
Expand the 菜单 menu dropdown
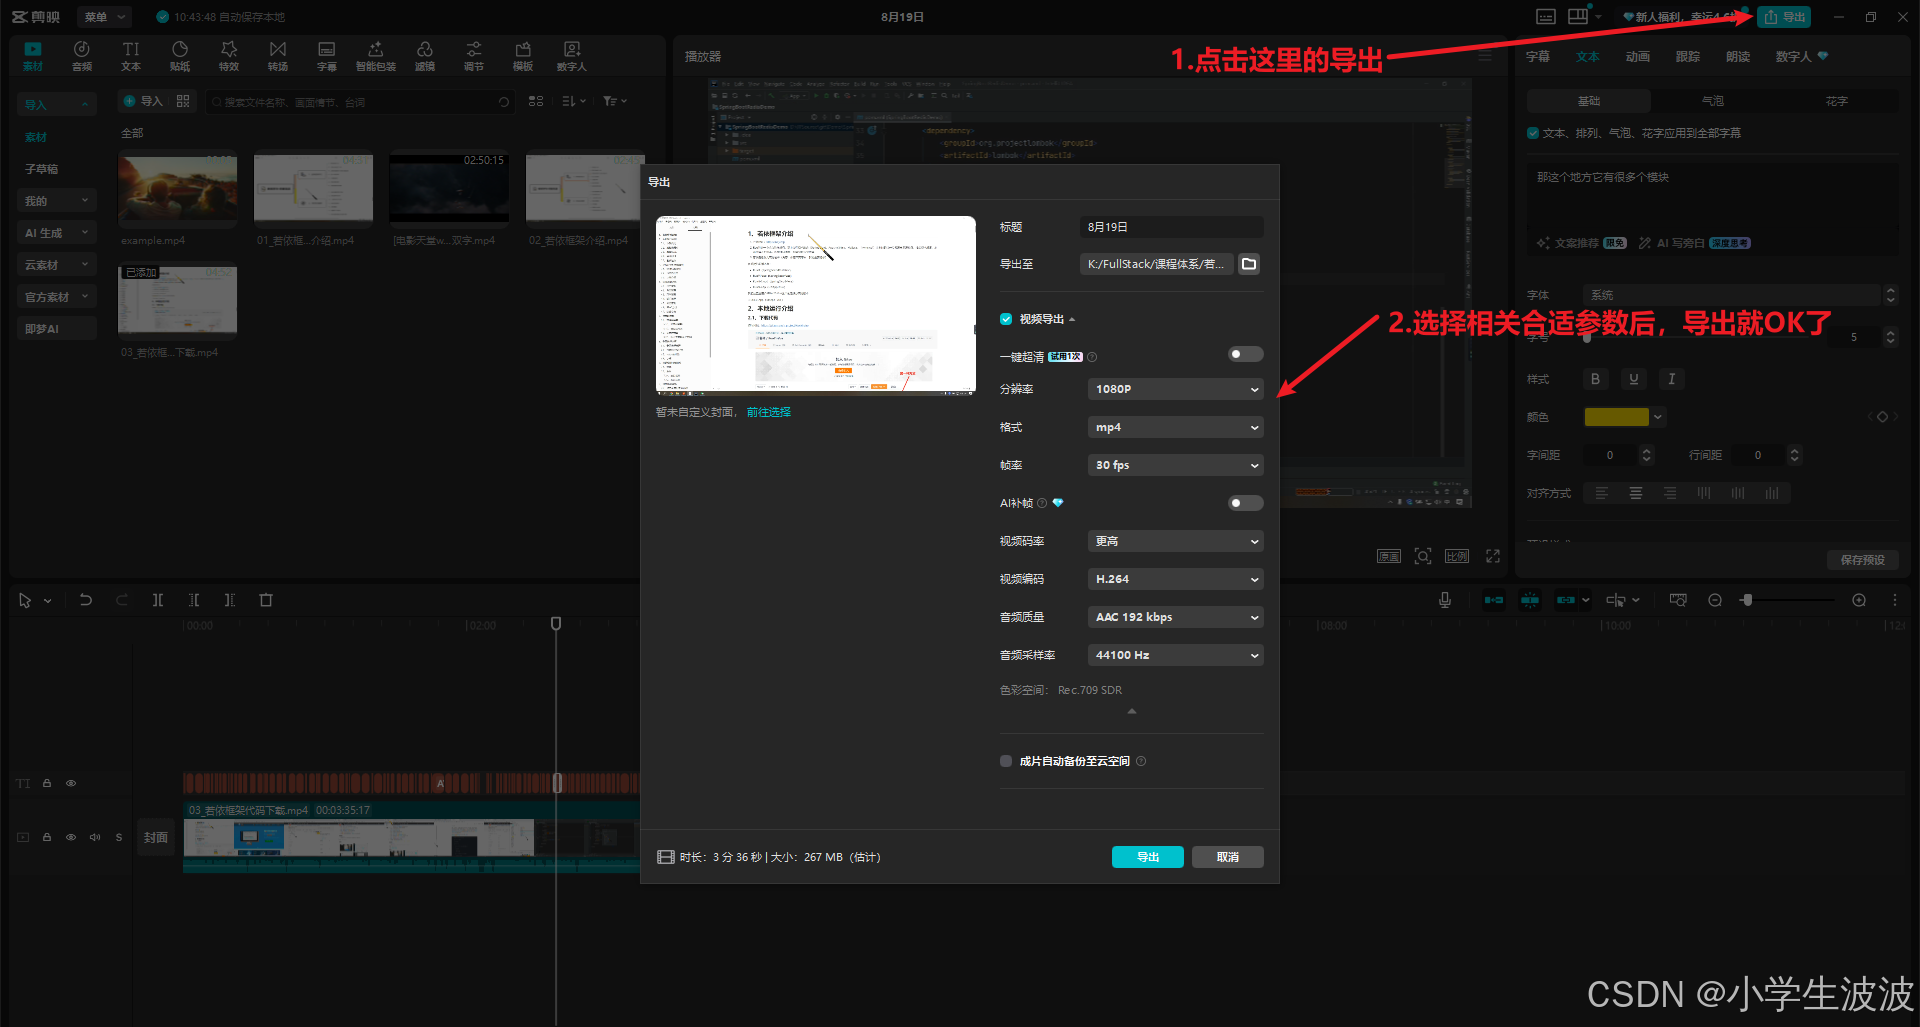pyautogui.click(x=104, y=17)
